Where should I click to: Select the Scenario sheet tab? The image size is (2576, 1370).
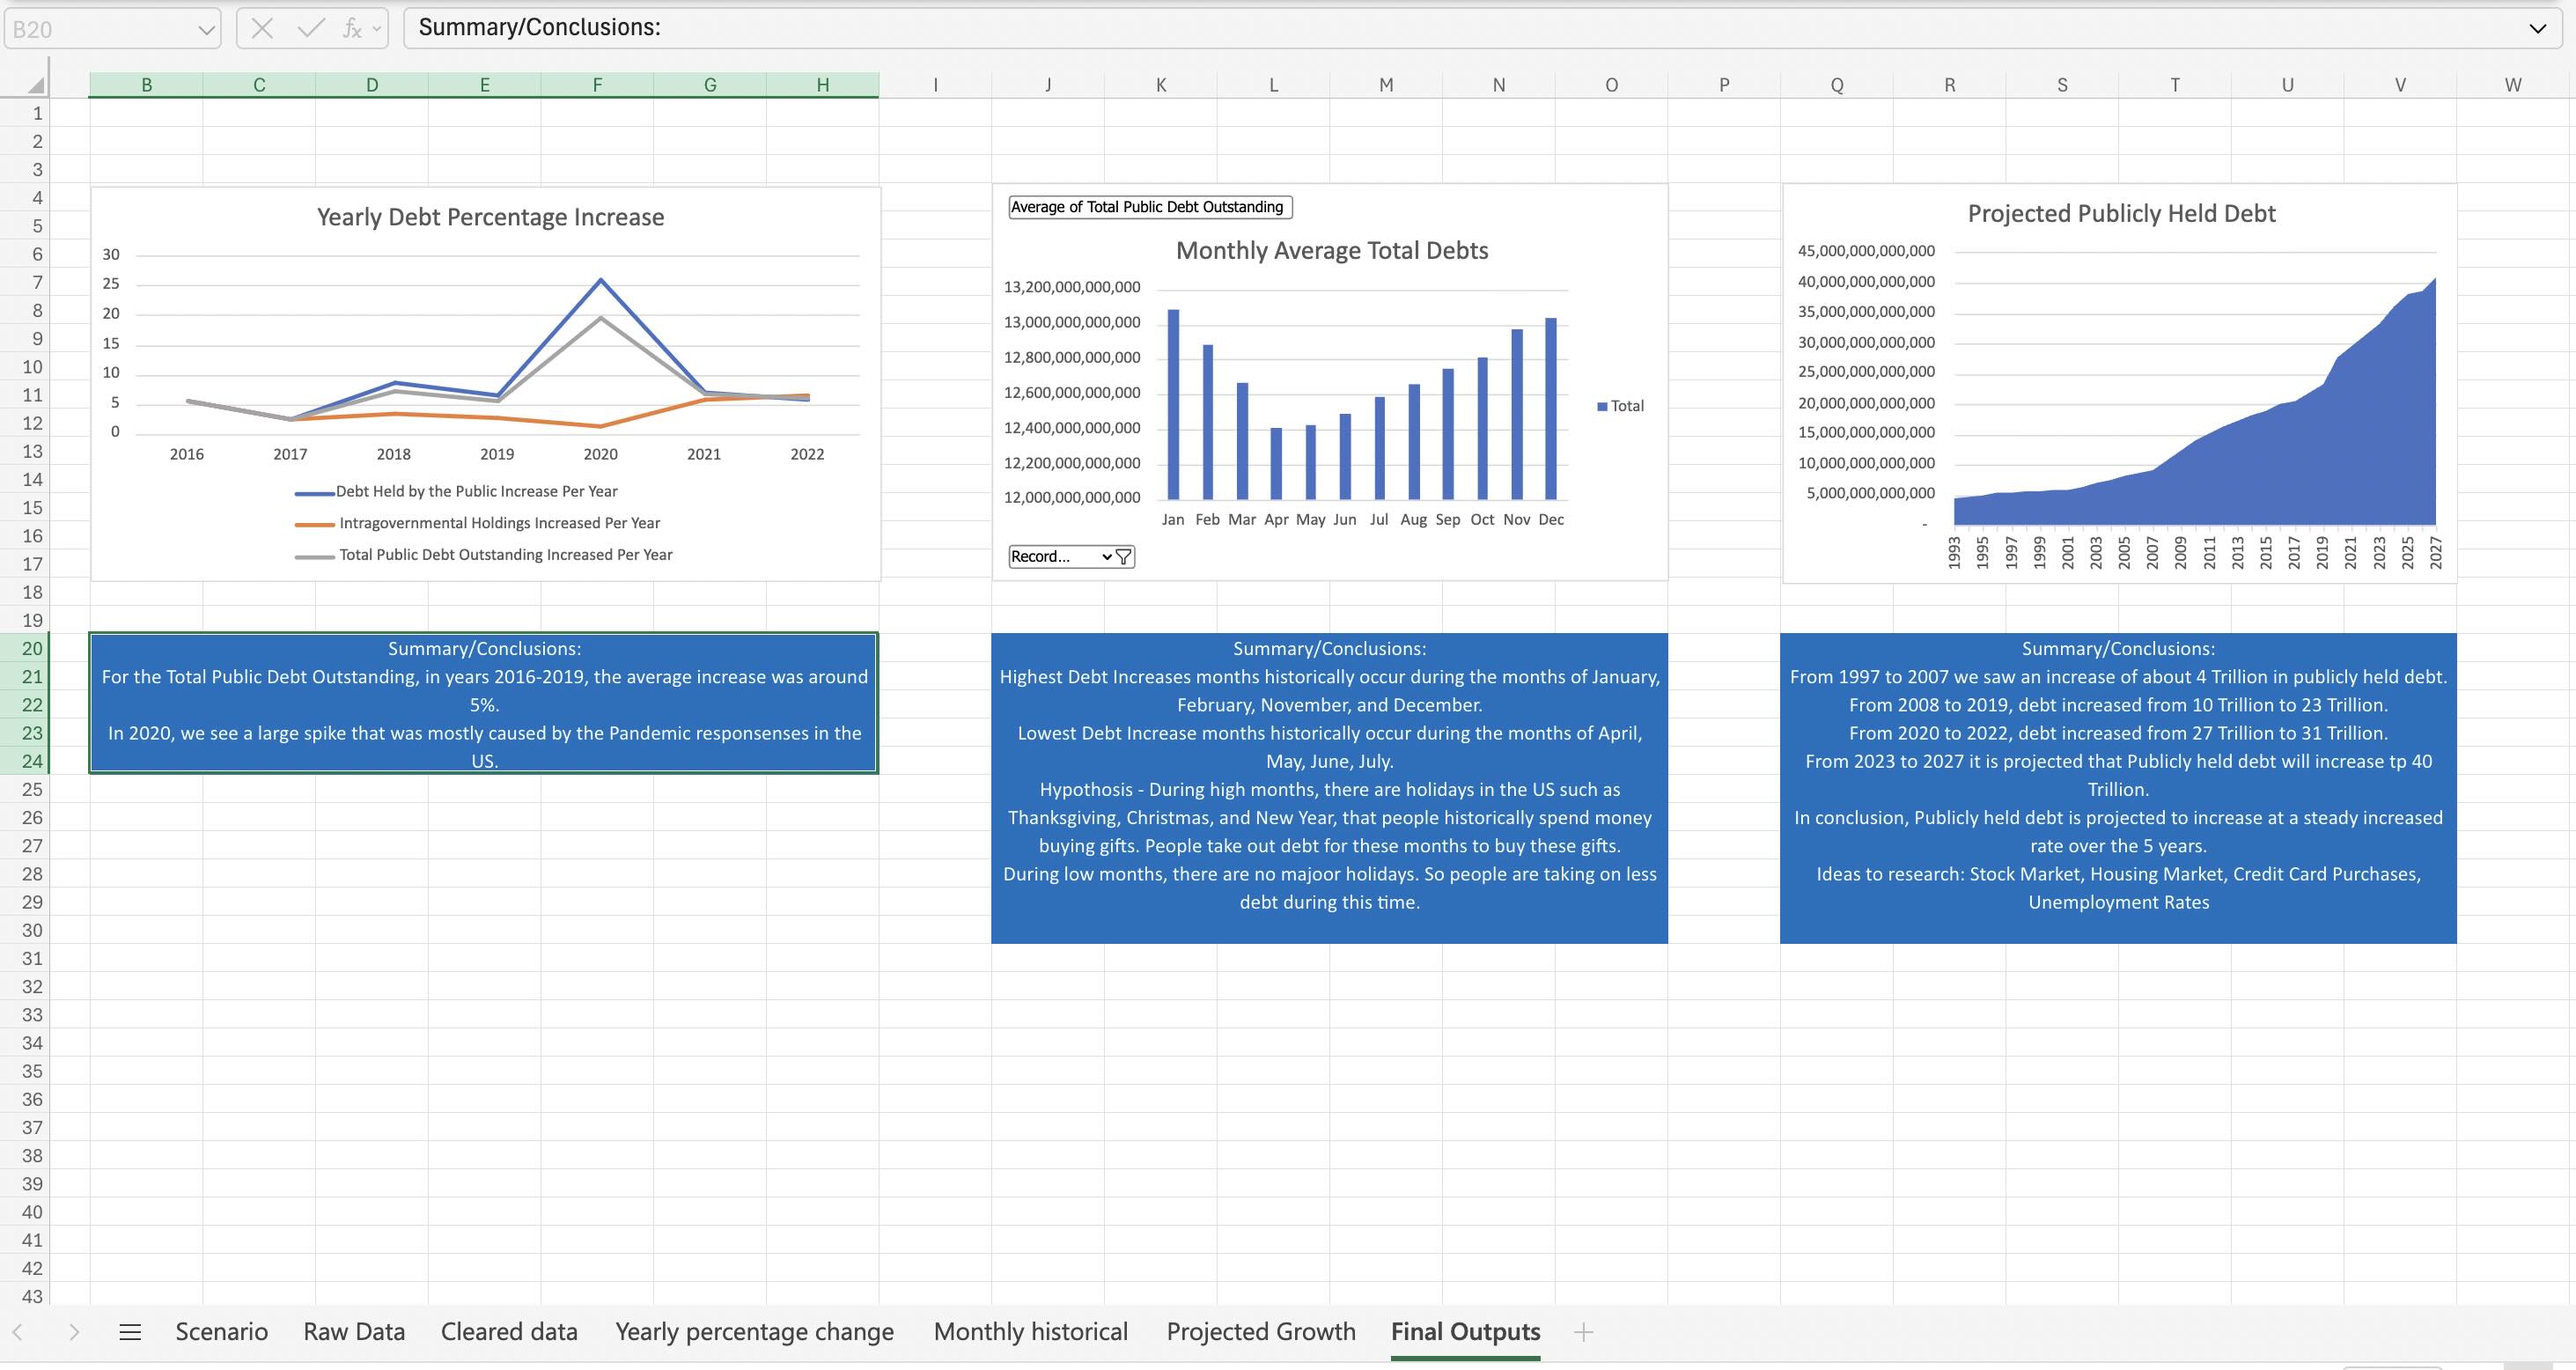[x=221, y=1332]
